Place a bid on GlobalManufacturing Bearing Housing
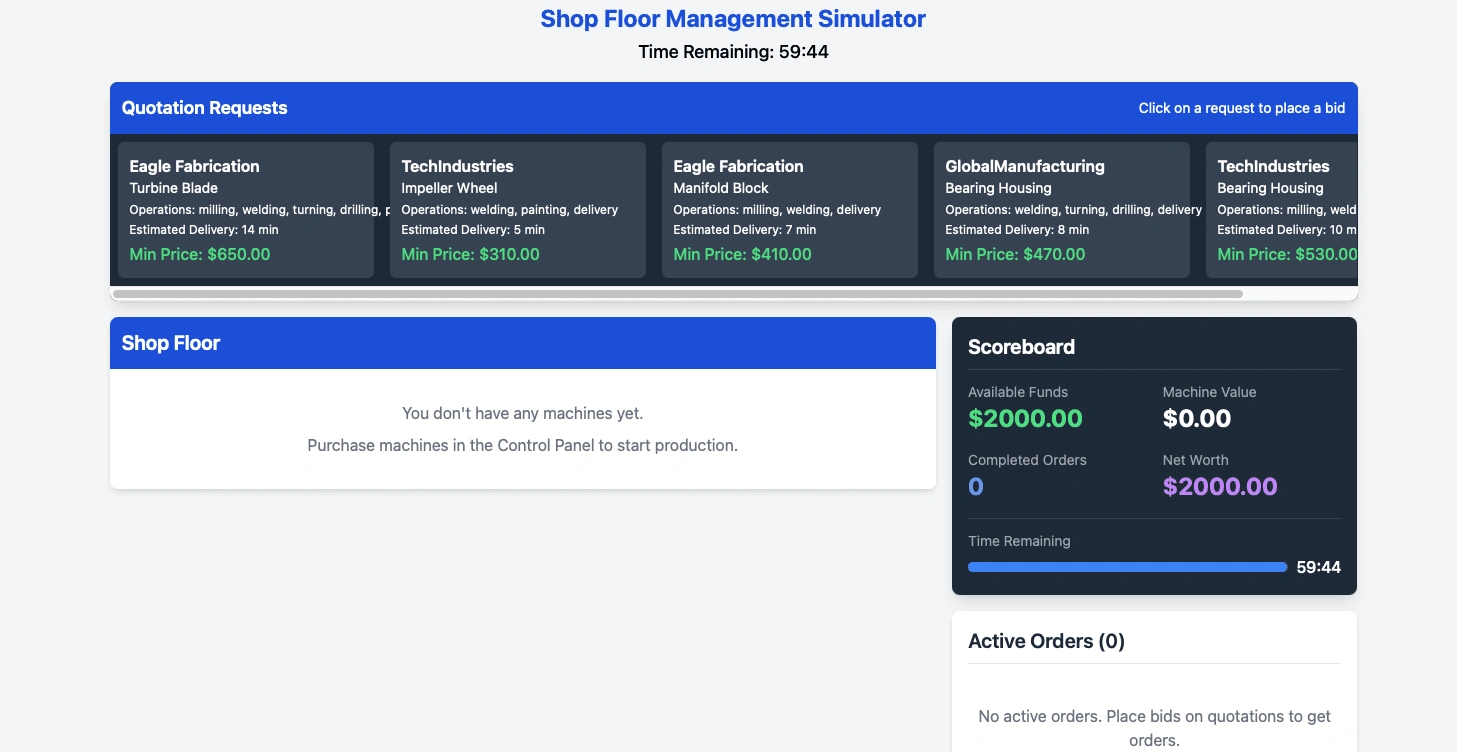 click(1061, 209)
